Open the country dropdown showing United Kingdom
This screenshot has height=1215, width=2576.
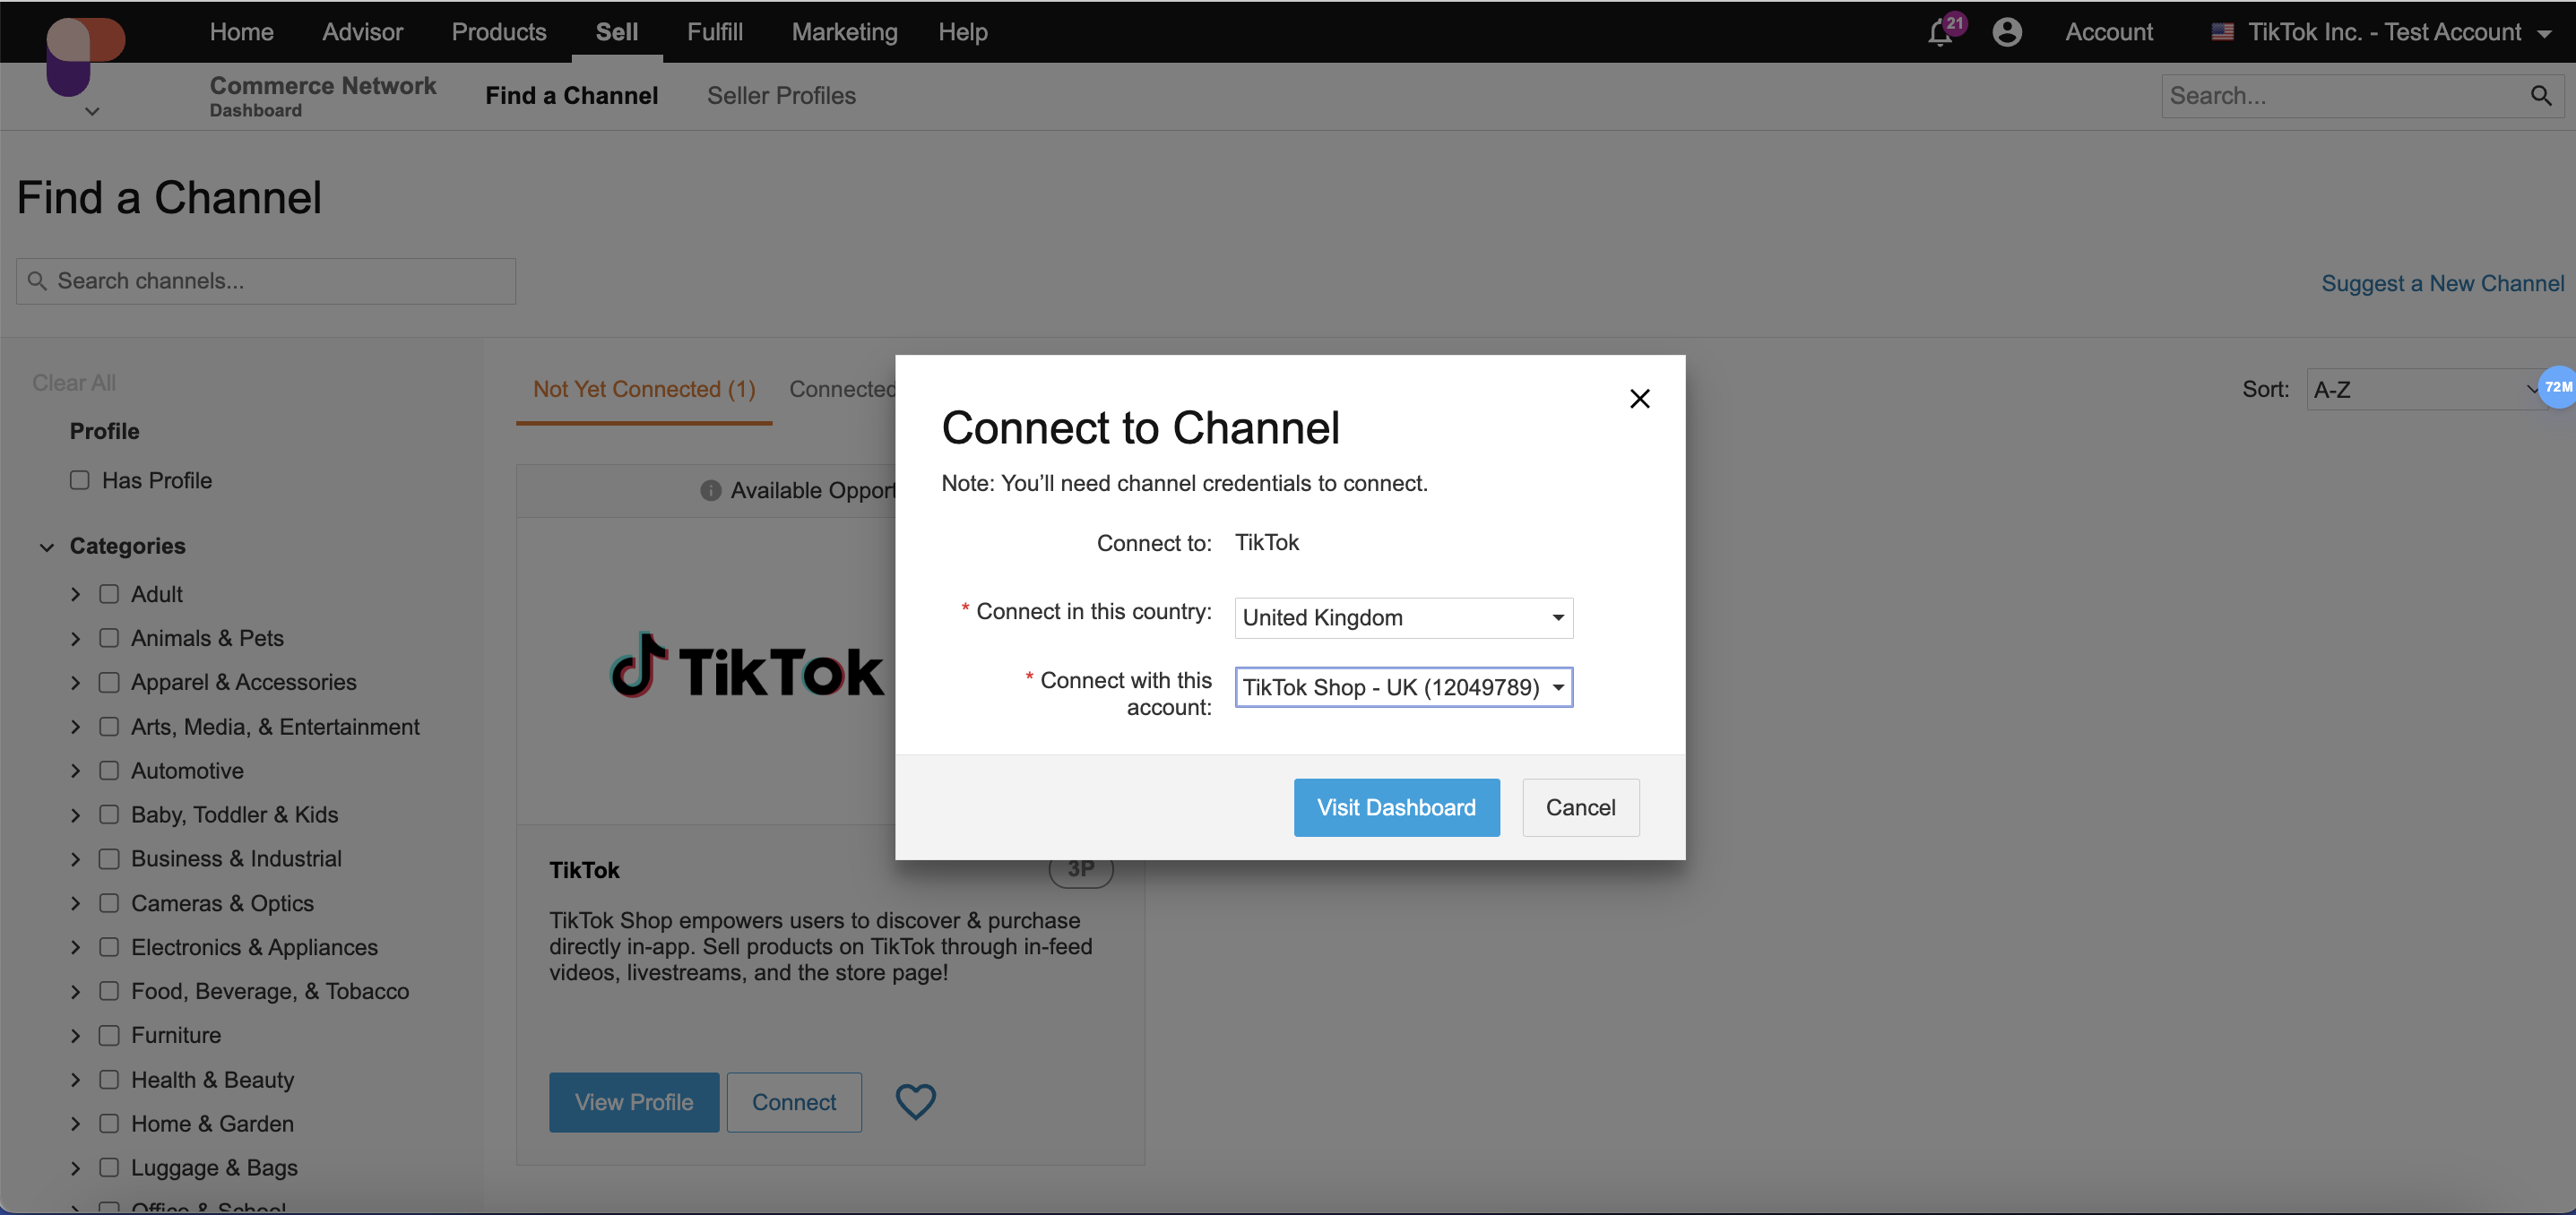click(1403, 618)
